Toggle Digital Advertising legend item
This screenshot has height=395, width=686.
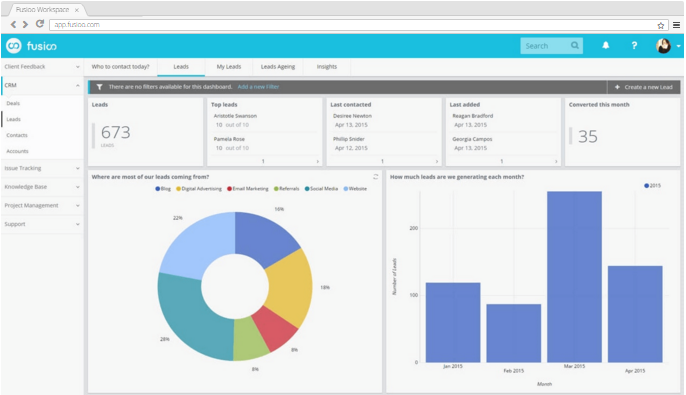point(199,189)
